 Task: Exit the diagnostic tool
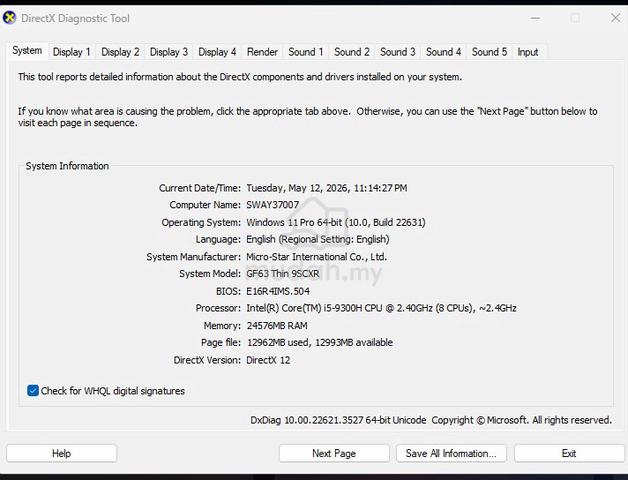coord(569,454)
